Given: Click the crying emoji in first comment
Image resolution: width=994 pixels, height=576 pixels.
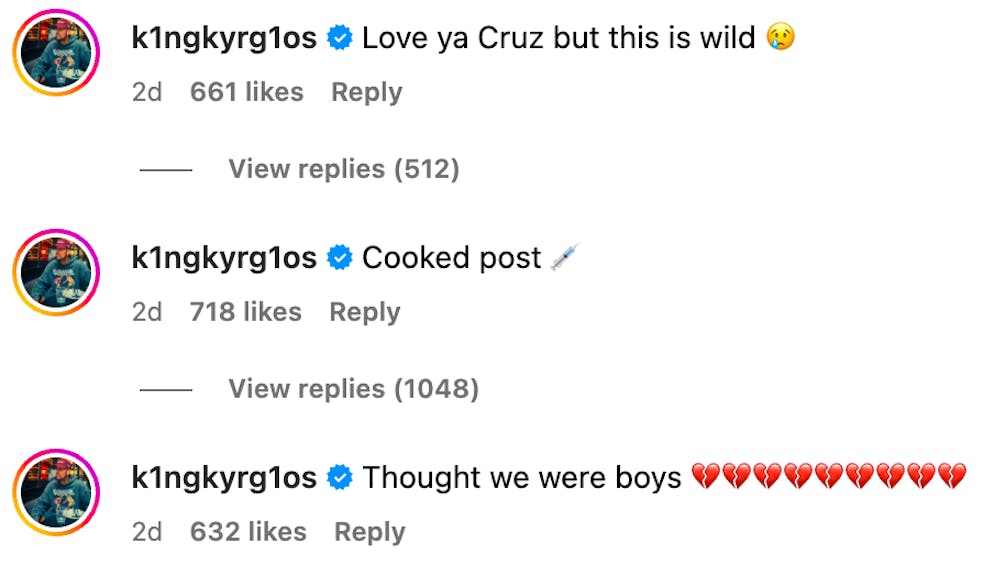Looking at the screenshot, I should tap(780, 39).
